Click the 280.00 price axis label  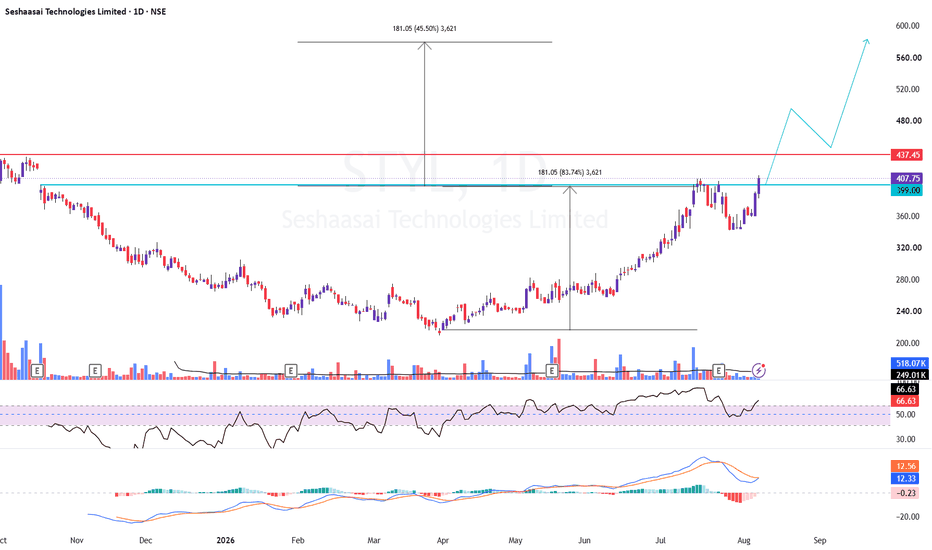click(908, 280)
